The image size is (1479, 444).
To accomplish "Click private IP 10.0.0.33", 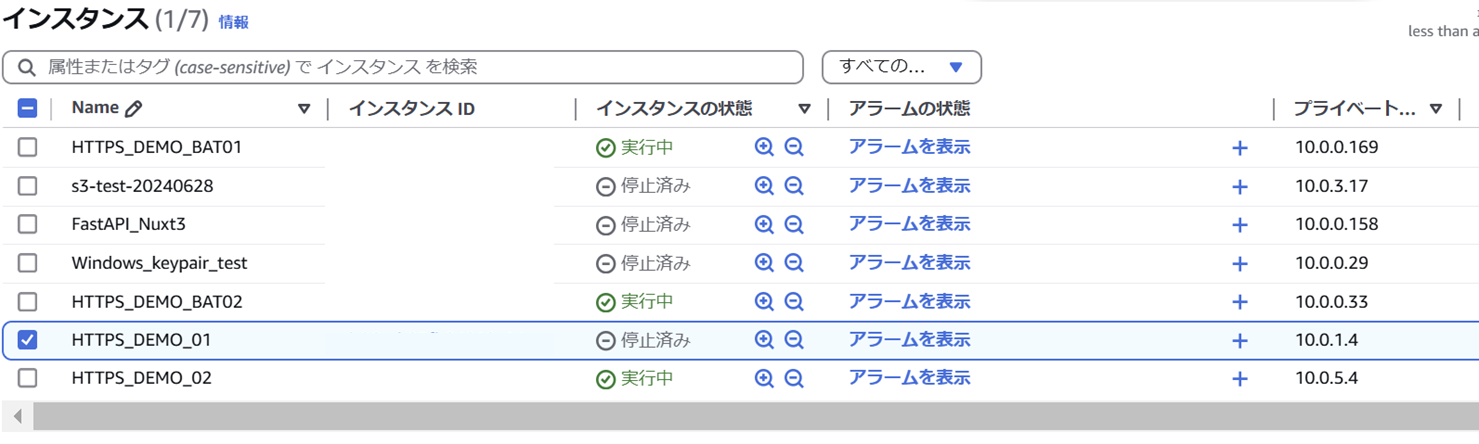I will pyautogui.click(x=1331, y=301).
